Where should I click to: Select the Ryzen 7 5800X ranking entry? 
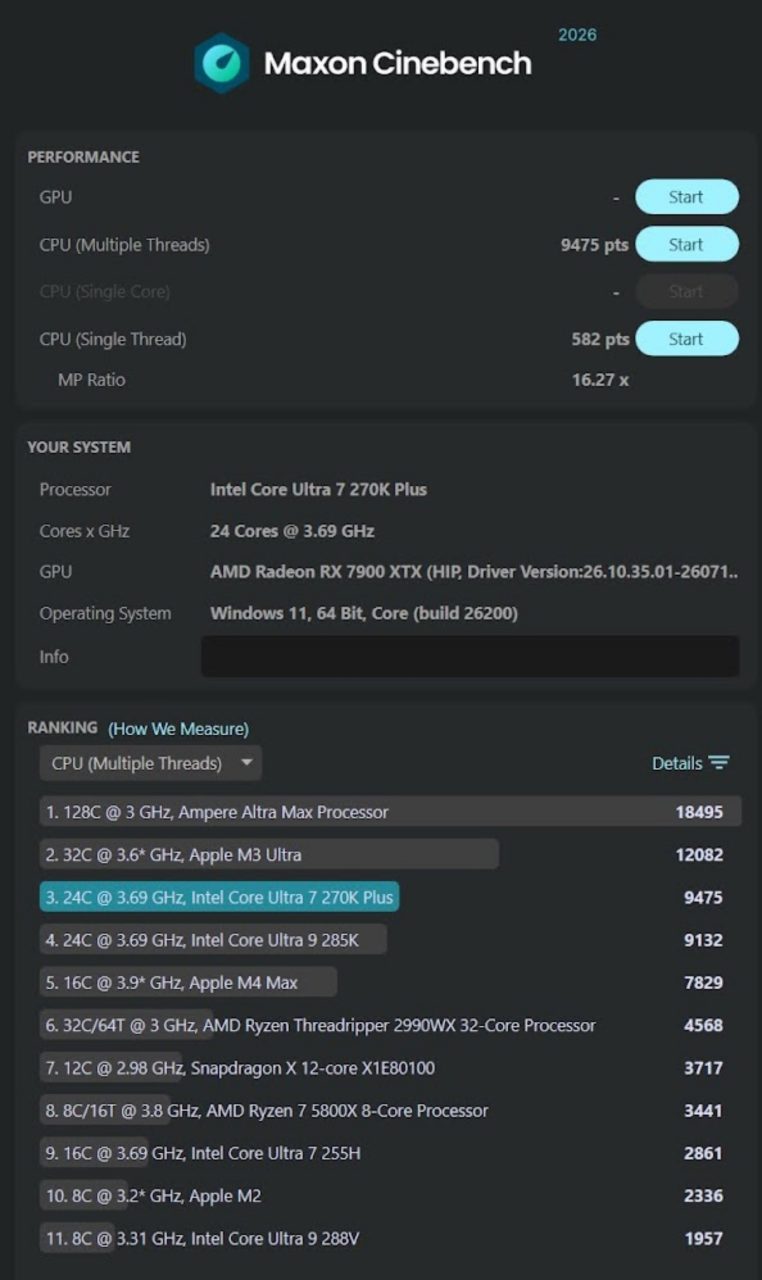[390, 1110]
